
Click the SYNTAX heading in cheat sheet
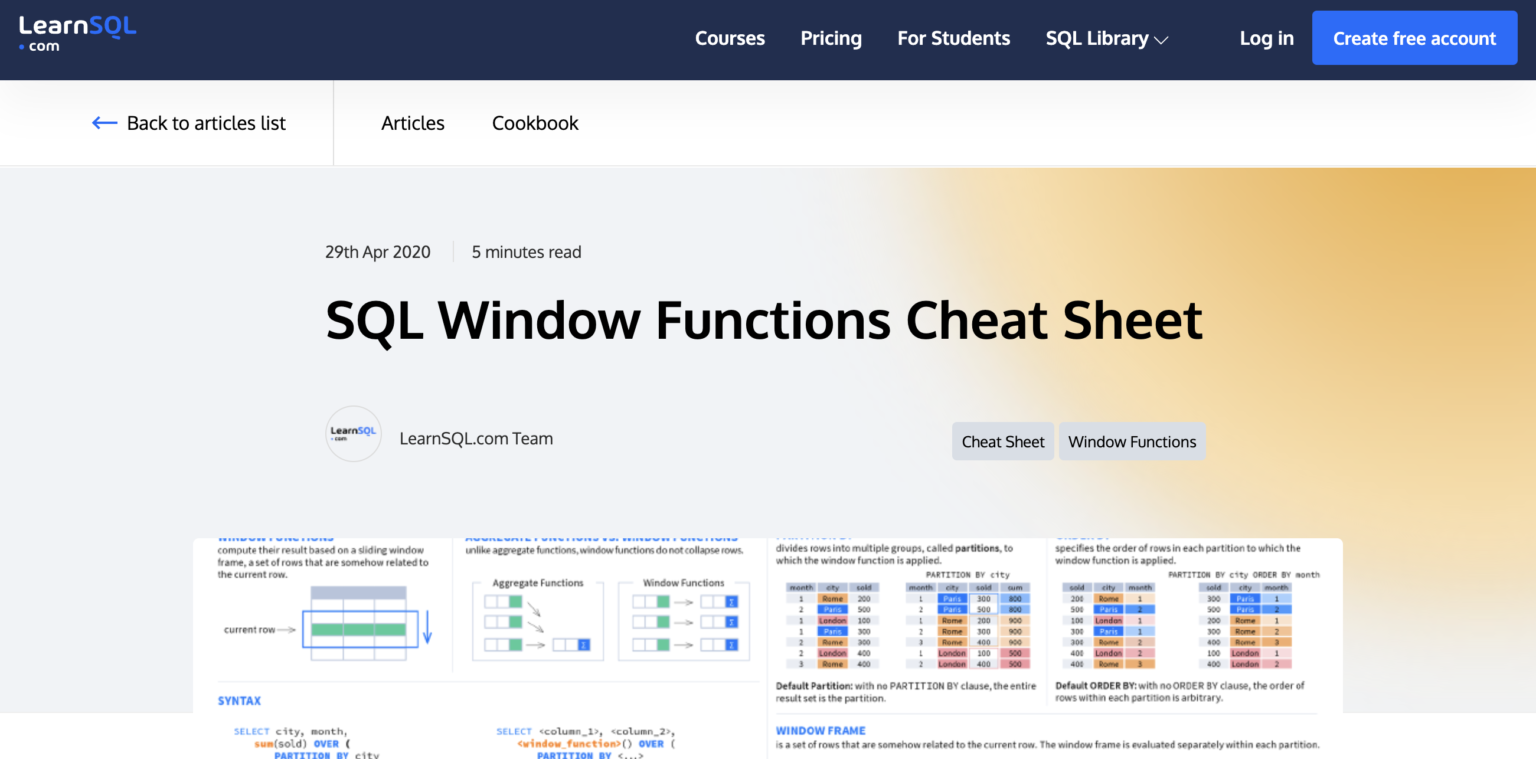click(239, 701)
